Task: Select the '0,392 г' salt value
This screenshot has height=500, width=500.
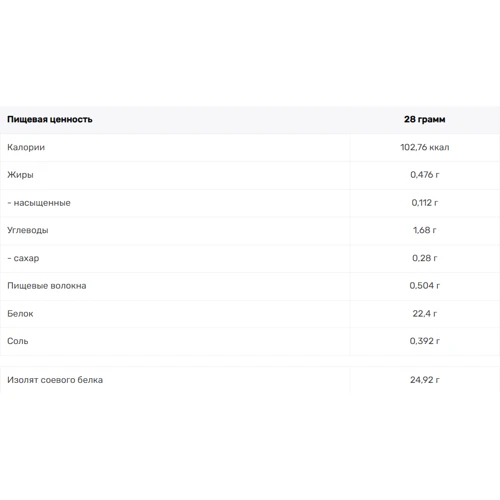Action: [x=424, y=341]
